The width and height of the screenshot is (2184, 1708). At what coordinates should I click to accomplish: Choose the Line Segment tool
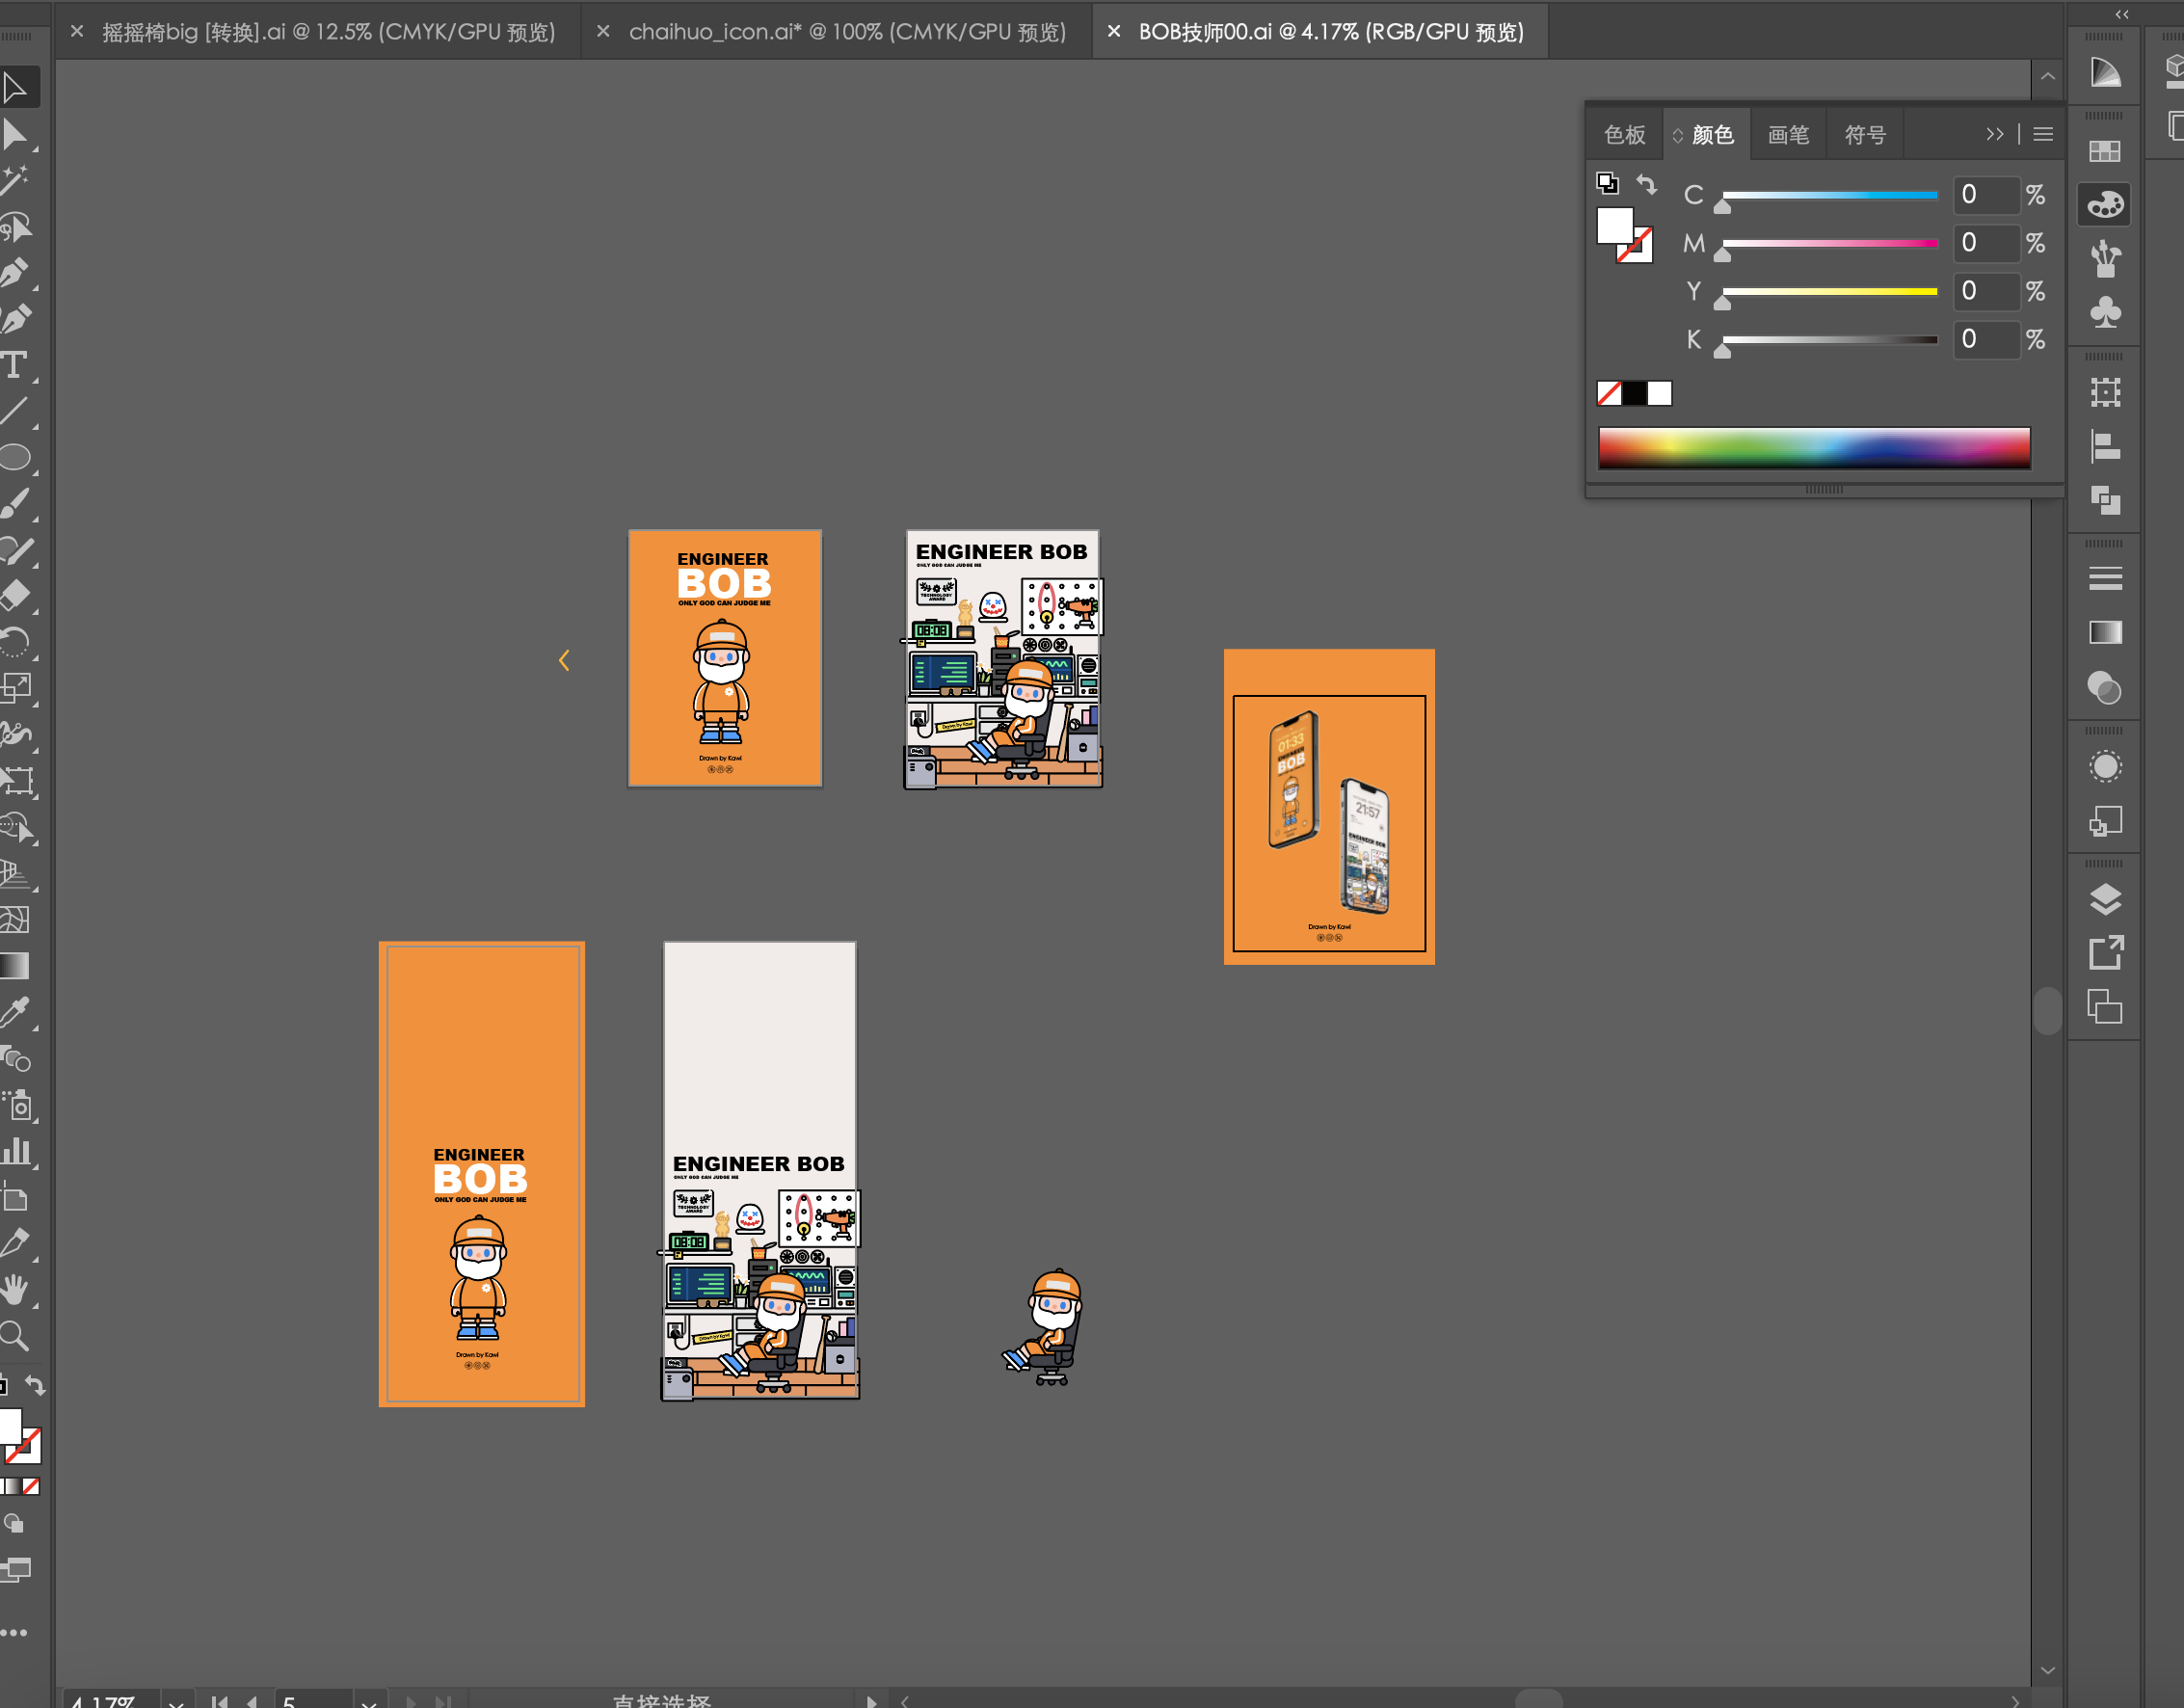click(x=15, y=410)
